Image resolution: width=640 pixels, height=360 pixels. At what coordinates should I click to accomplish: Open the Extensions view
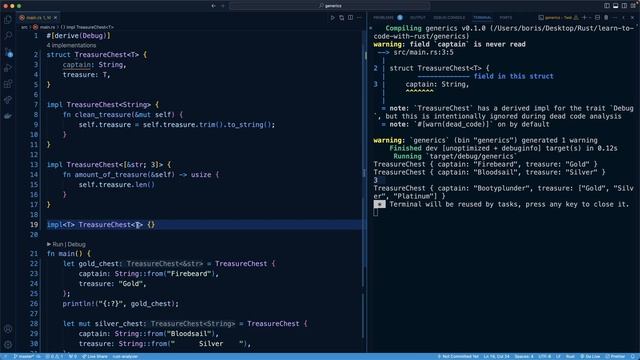8,84
